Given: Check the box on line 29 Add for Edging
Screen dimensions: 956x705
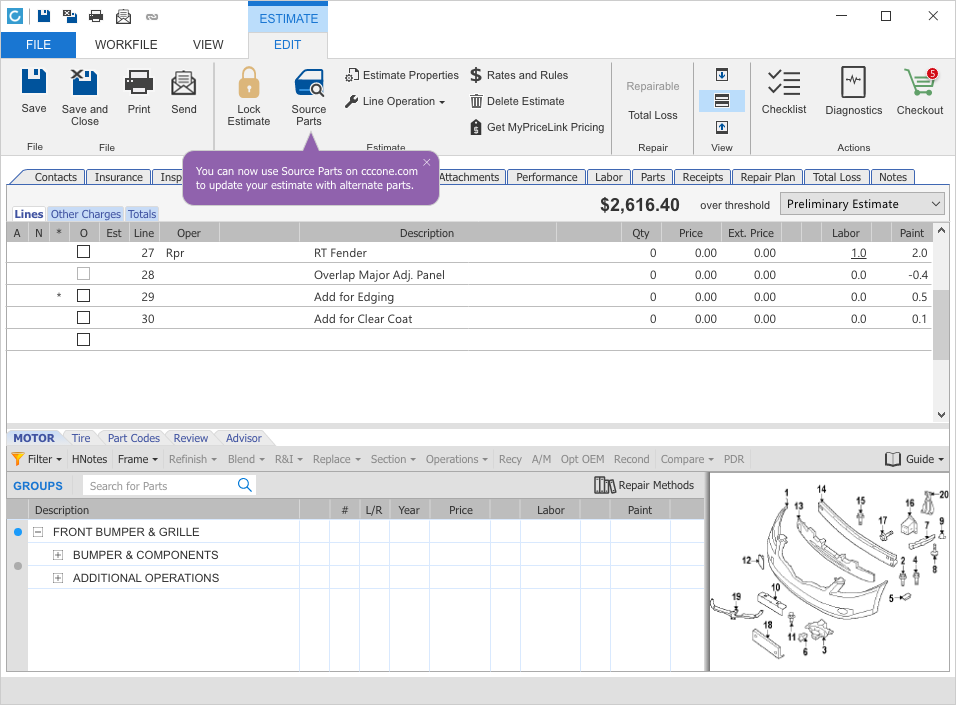Looking at the screenshot, I should 84,296.
